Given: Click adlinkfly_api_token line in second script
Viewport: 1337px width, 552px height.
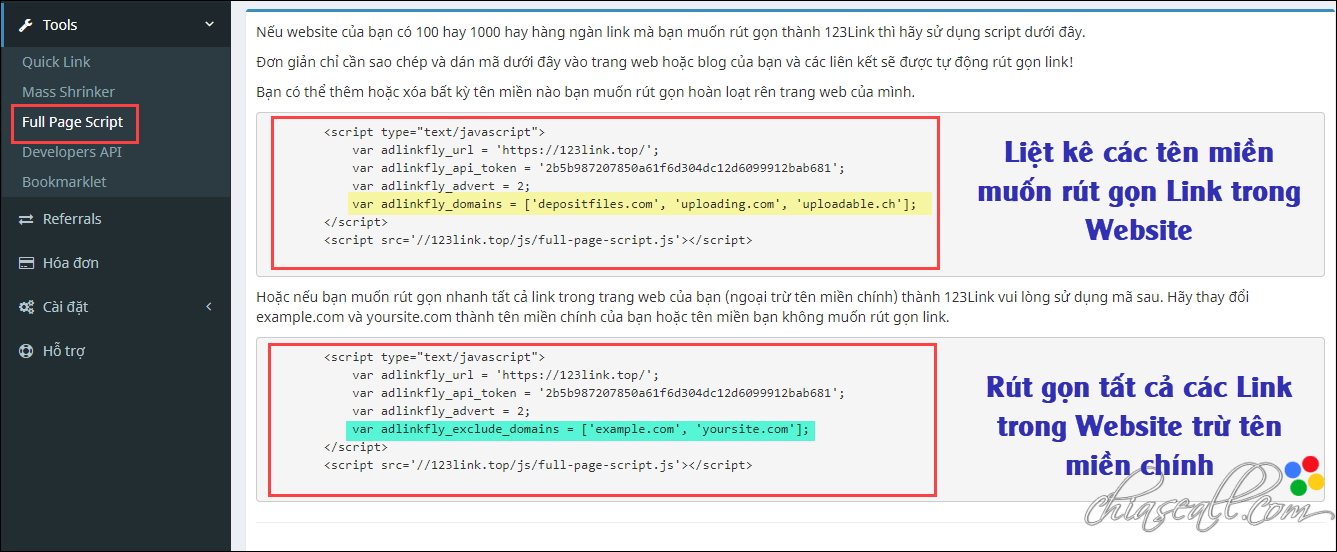Looking at the screenshot, I should pos(598,393).
